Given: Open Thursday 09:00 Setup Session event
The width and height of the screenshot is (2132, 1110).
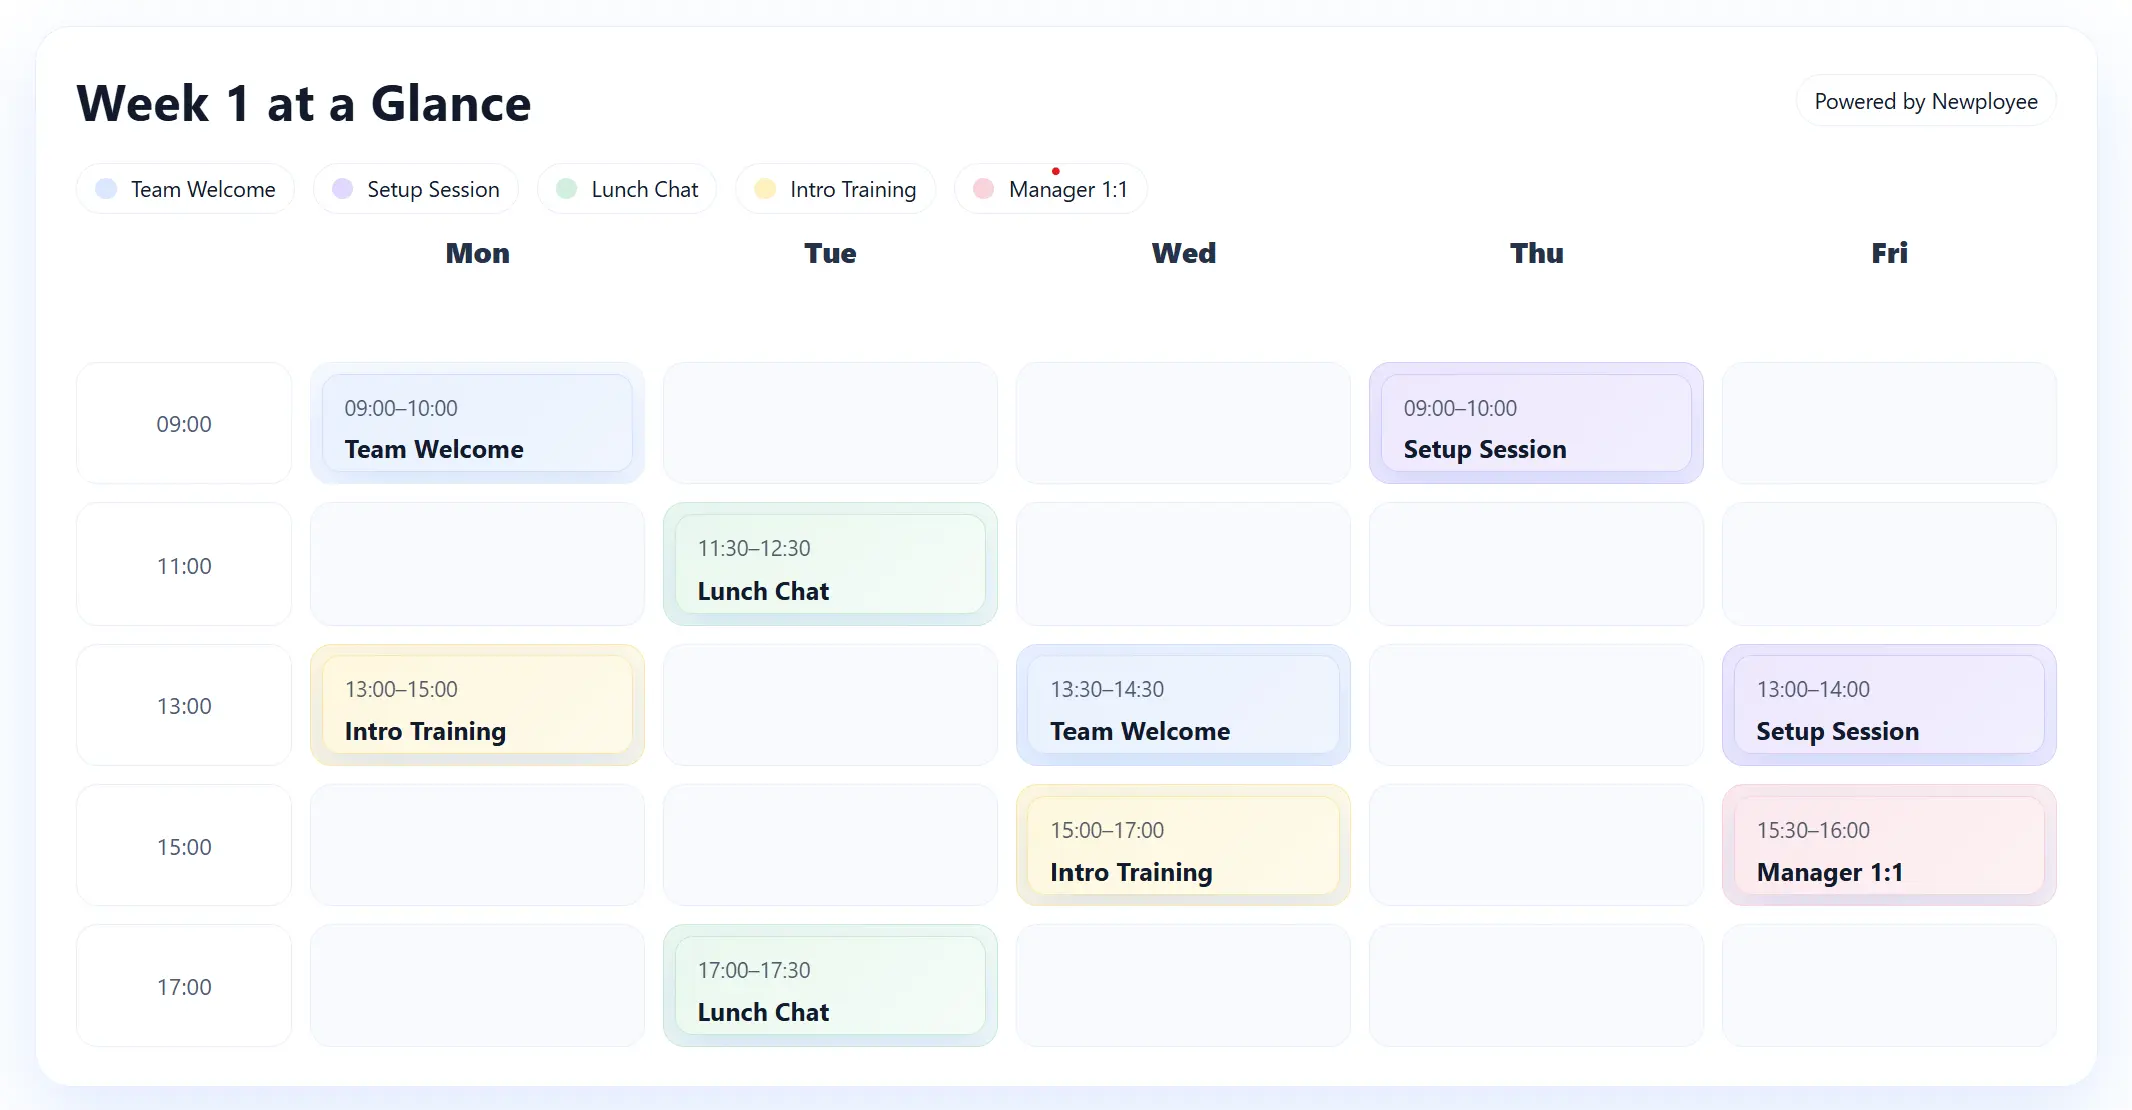Looking at the screenshot, I should pyautogui.click(x=1536, y=424).
